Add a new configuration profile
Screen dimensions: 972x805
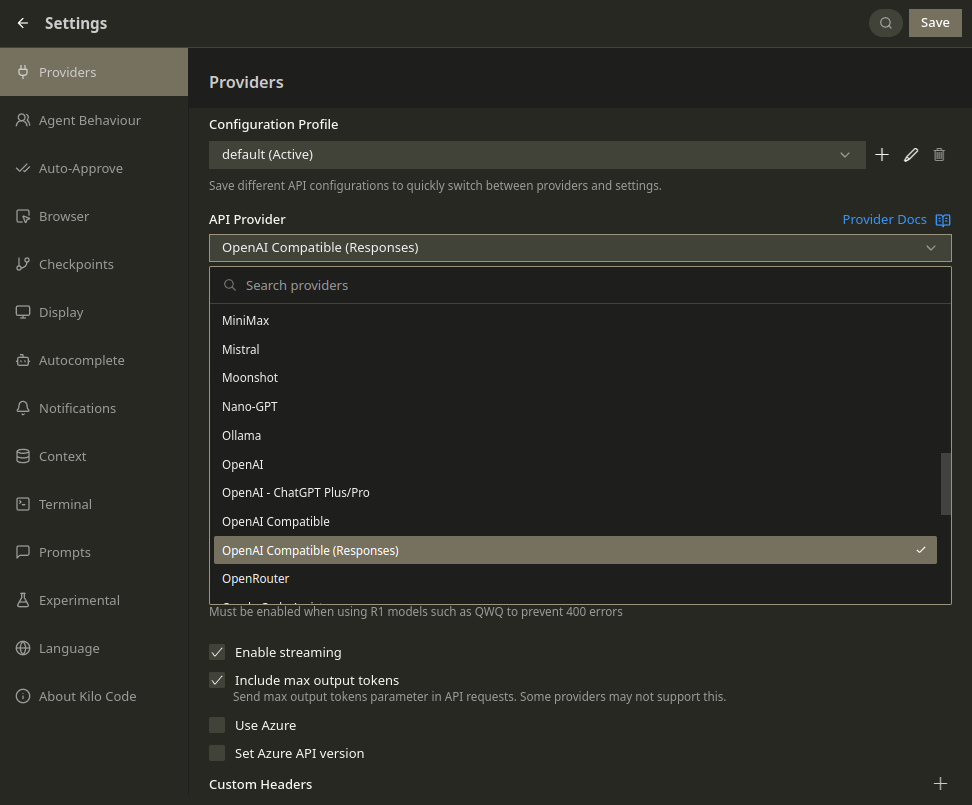tap(881, 154)
